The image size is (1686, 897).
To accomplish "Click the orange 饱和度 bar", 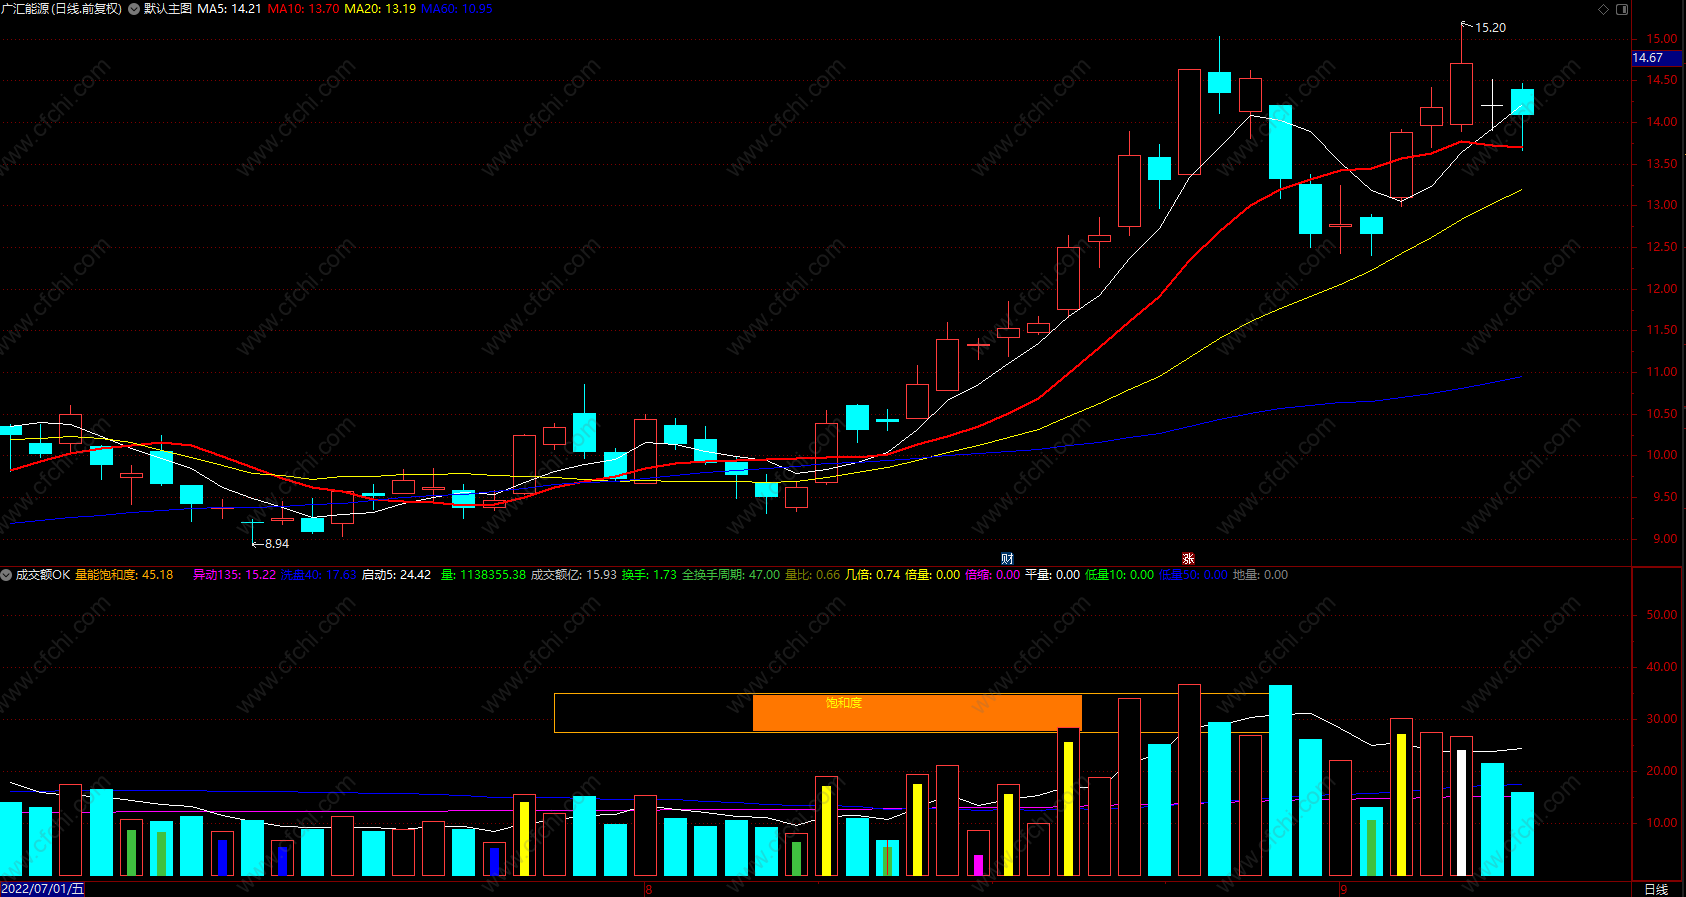I will pyautogui.click(x=917, y=713).
